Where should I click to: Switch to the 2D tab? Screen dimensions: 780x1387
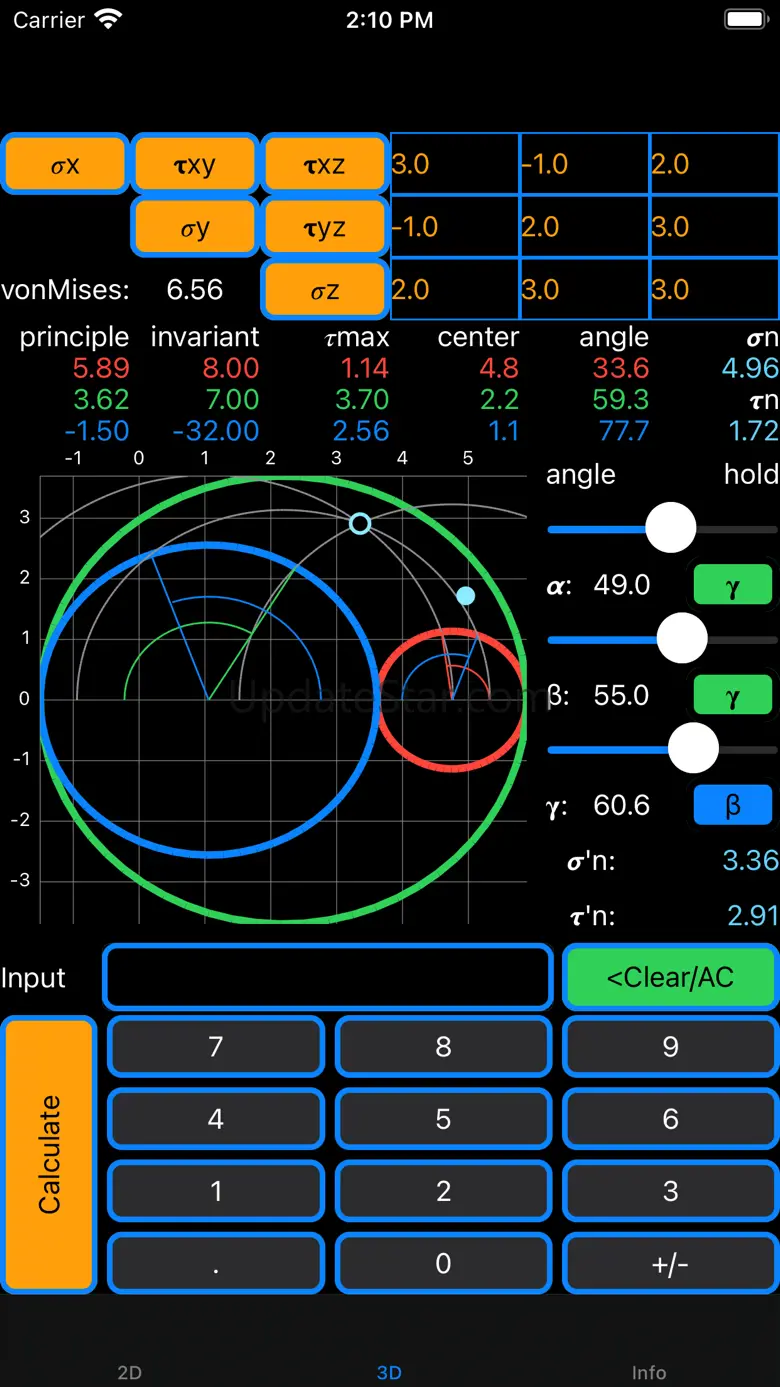pyautogui.click(x=130, y=1372)
